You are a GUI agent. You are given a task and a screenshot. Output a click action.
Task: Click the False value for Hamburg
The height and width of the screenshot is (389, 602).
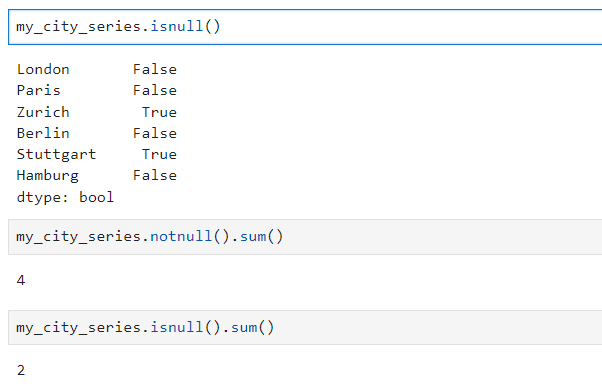(155, 175)
